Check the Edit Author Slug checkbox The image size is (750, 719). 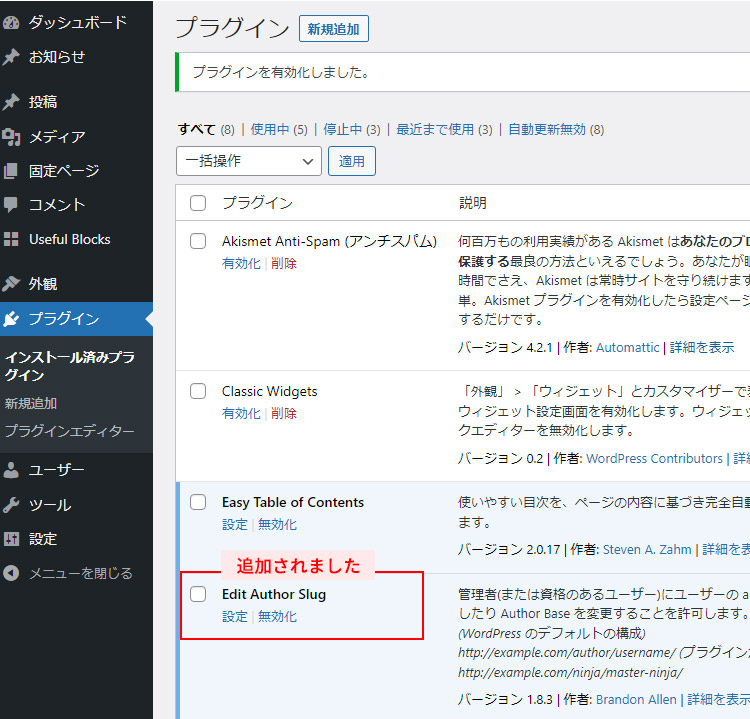[x=198, y=594]
